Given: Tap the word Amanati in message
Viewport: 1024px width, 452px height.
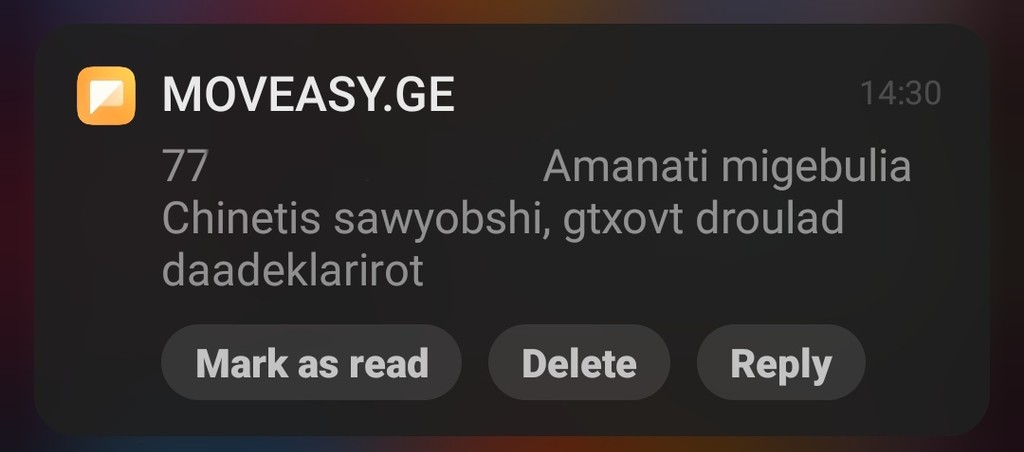Looking at the screenshot, I should click(x=626, y=166).
